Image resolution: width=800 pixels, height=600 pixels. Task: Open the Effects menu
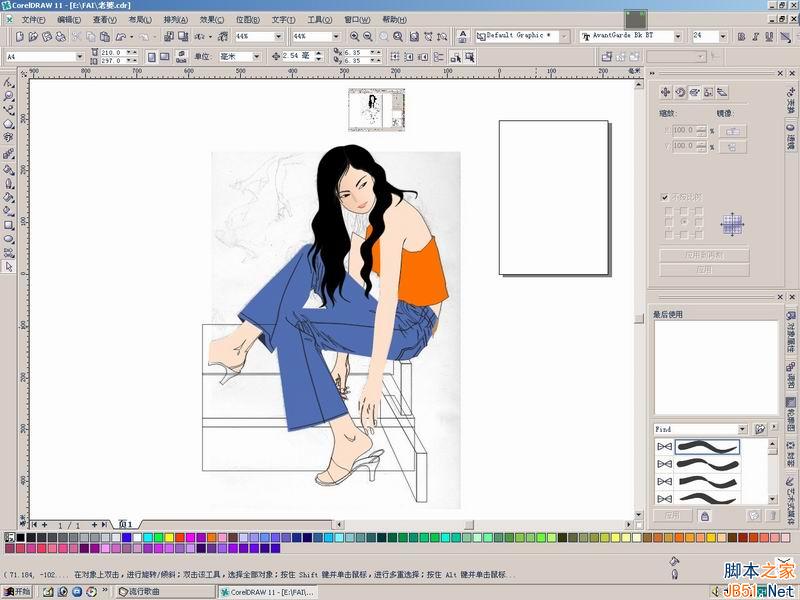pos(212,19)
